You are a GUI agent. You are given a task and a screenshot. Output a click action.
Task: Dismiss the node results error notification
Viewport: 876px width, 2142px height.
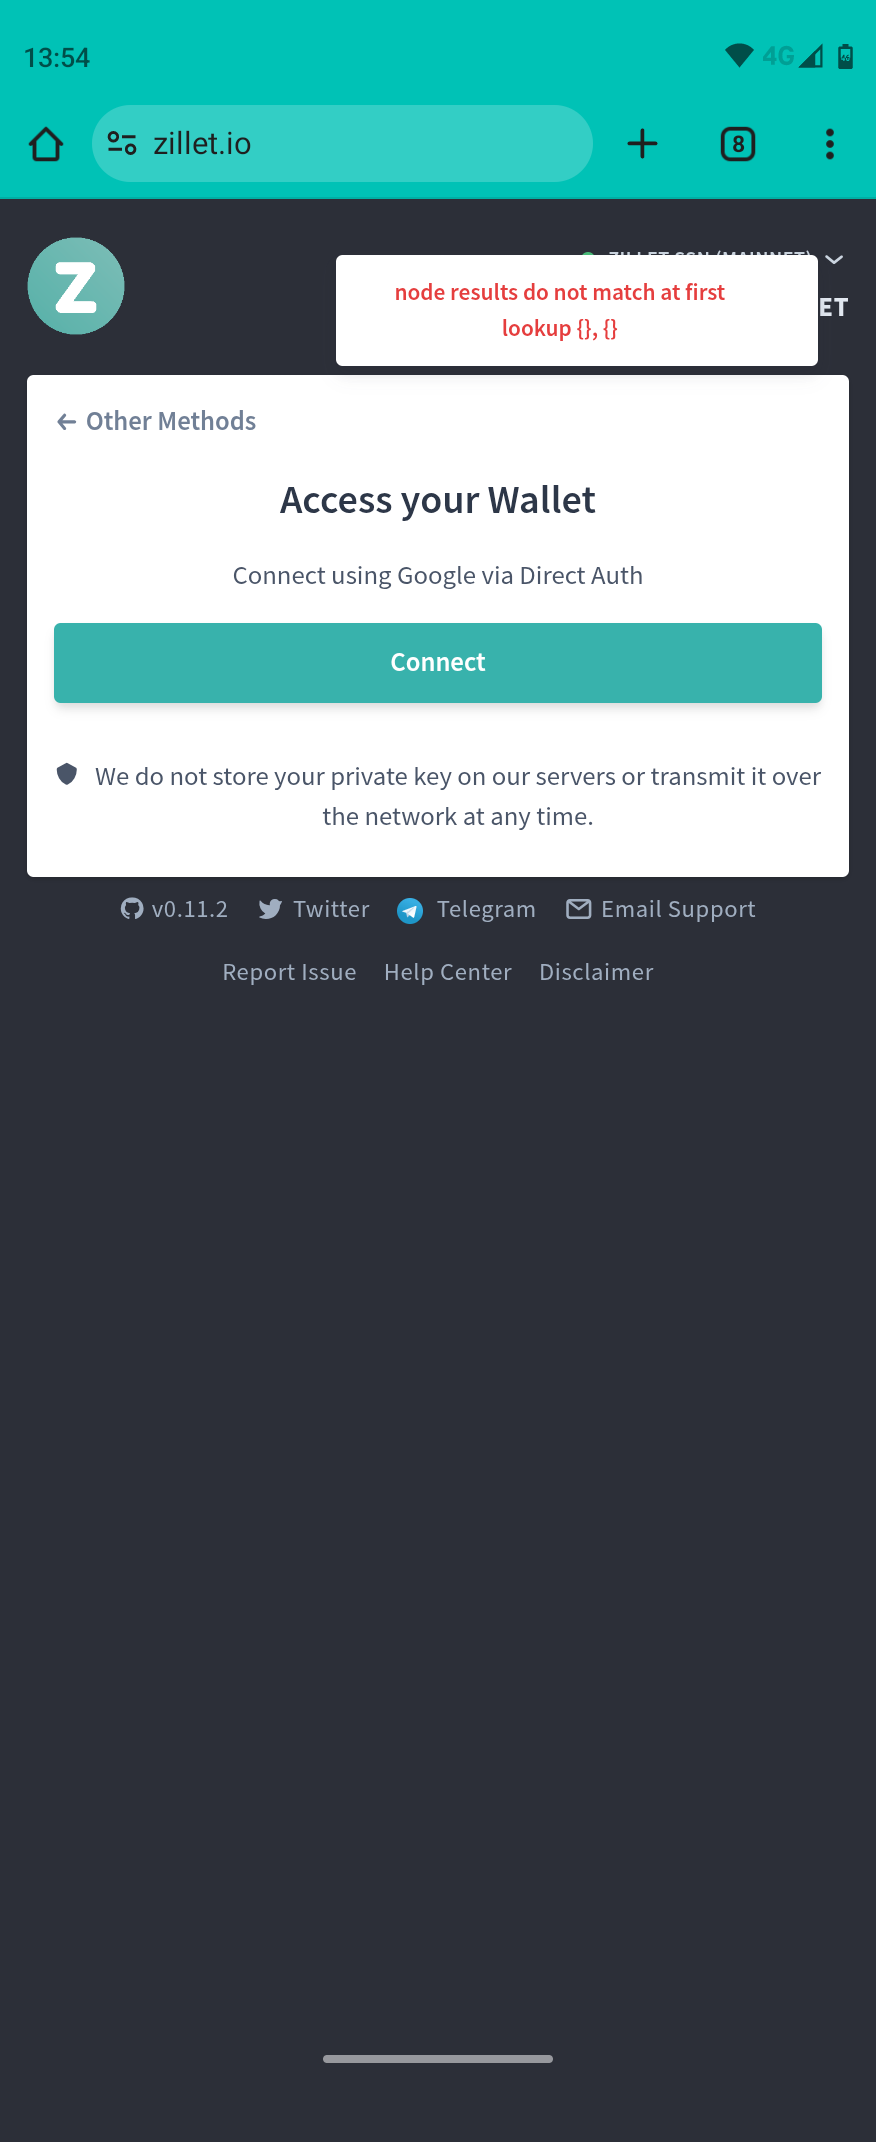tap(577, 310)
